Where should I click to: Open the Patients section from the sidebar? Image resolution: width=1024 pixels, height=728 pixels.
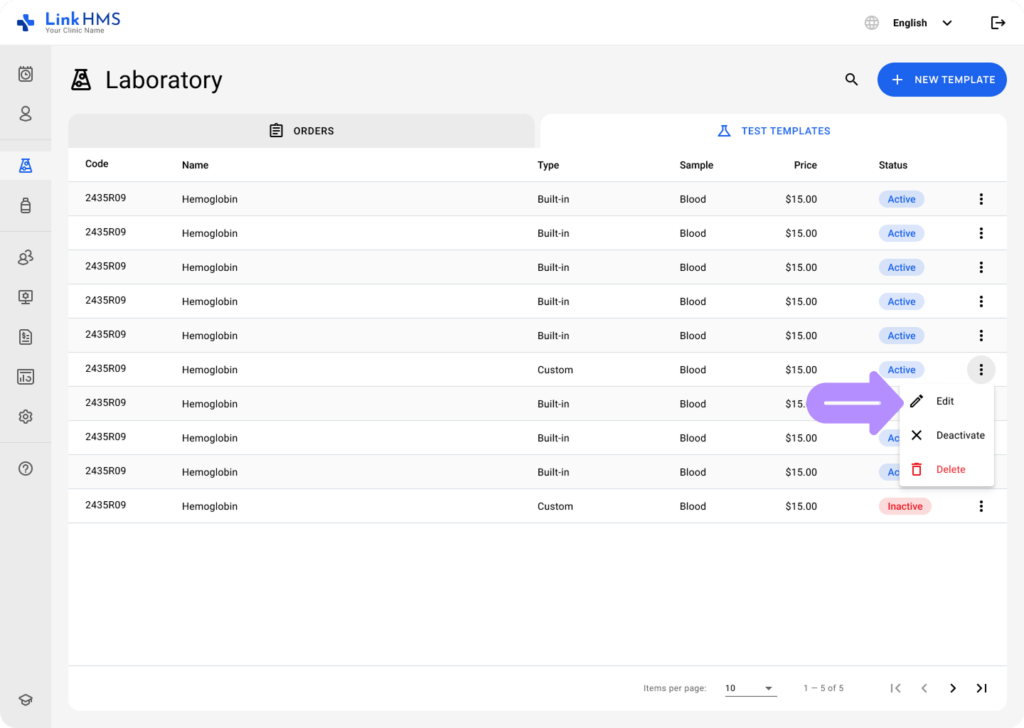24,114
